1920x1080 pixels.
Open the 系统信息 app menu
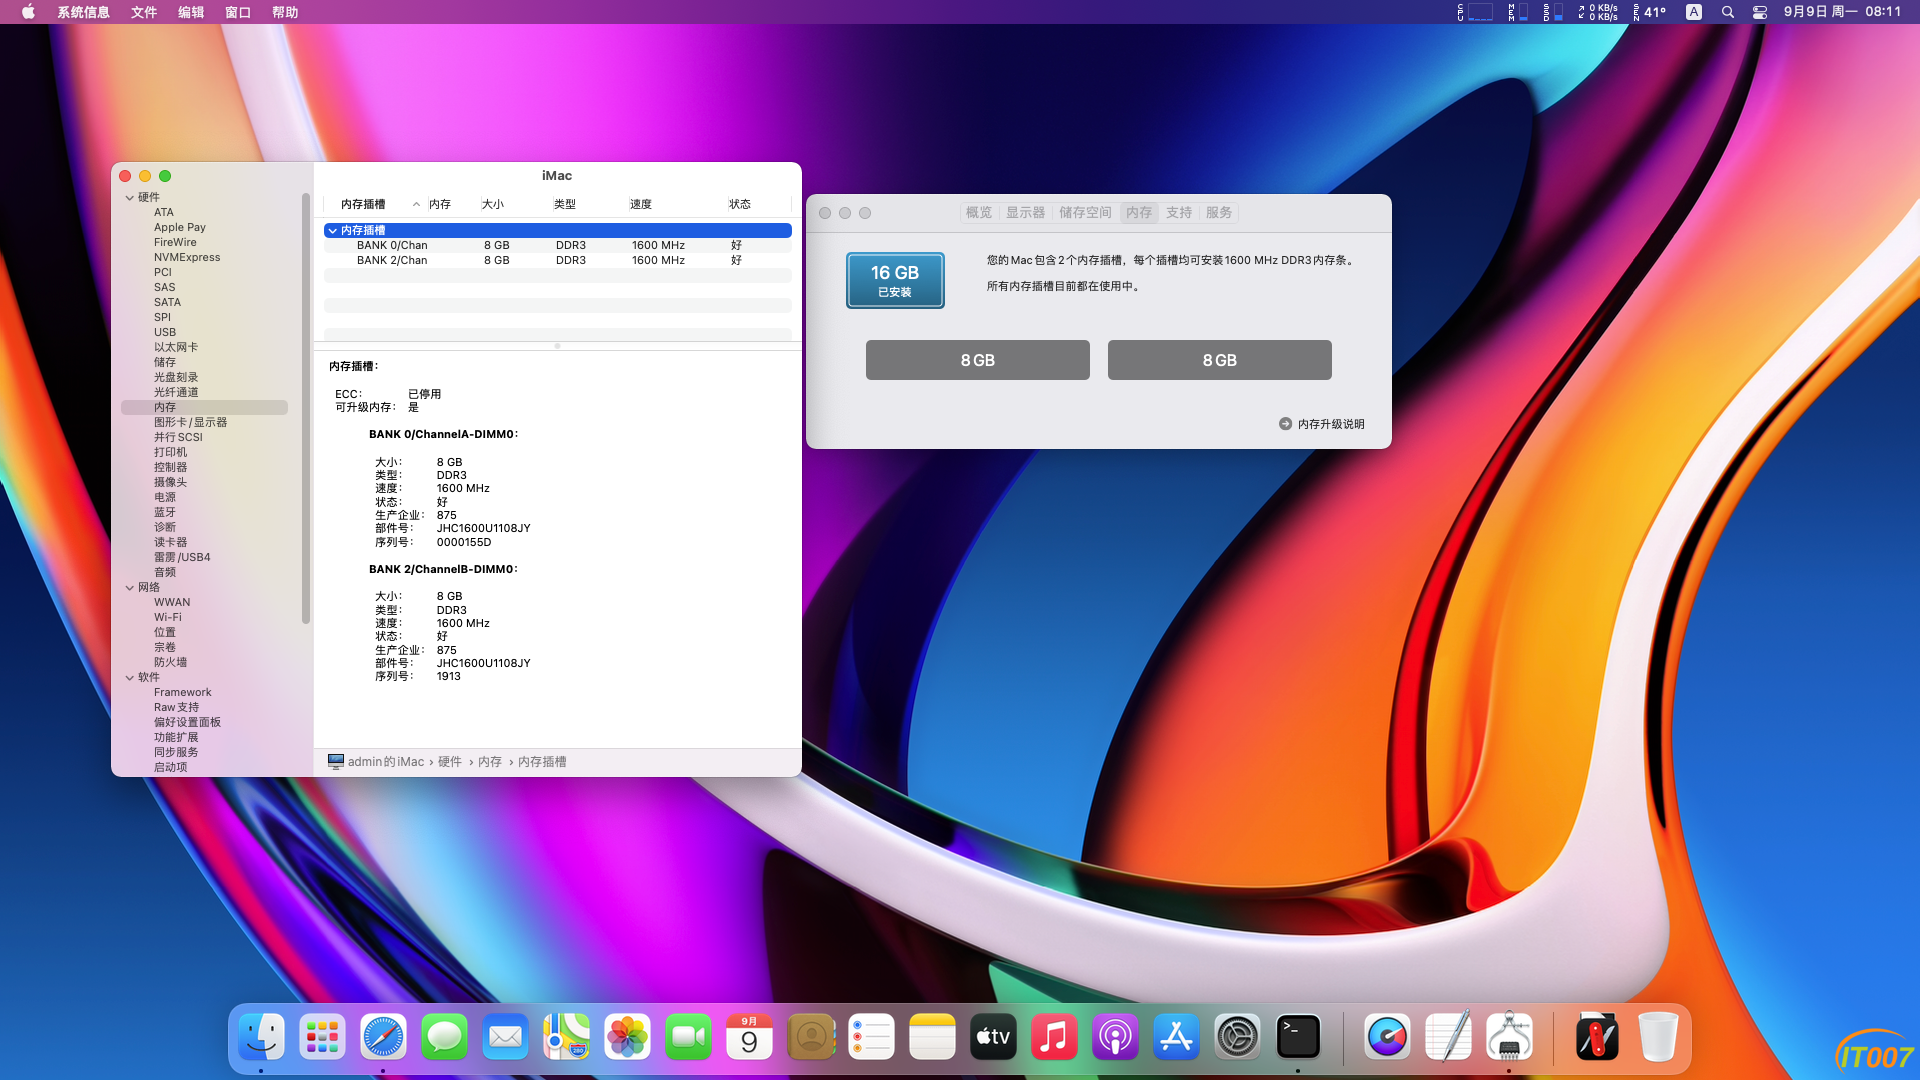tap(83, 12)
